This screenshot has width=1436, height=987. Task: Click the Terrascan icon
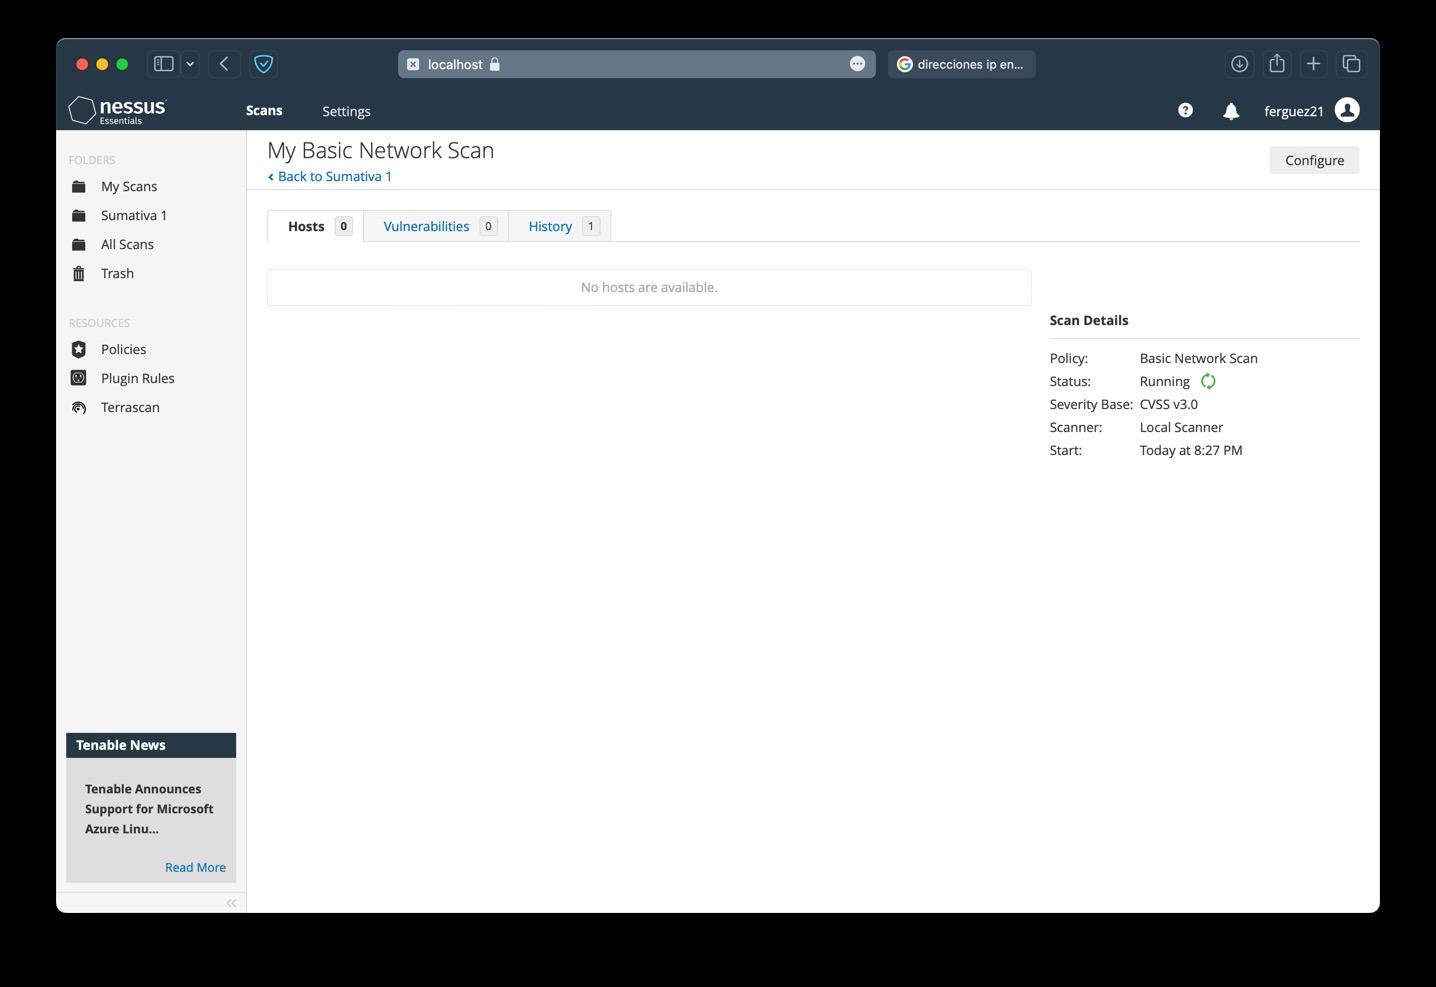coord(79,407)
